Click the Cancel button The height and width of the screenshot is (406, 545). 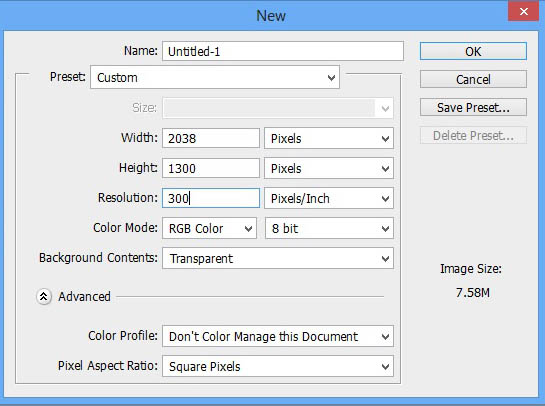tap(473, 80)
